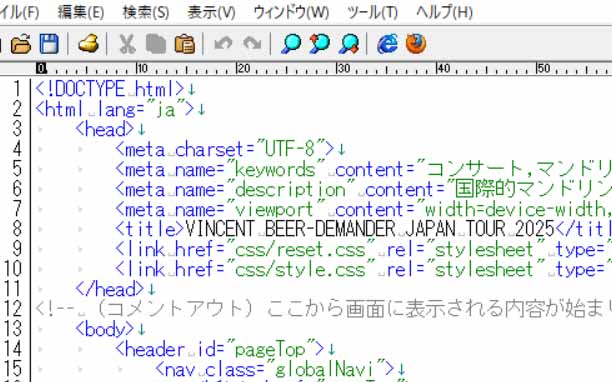Click the title text VINCENT BEER-DEMANDER JAPAN TOUR 2025
This screenshot has height=382, width=612.
370,229
